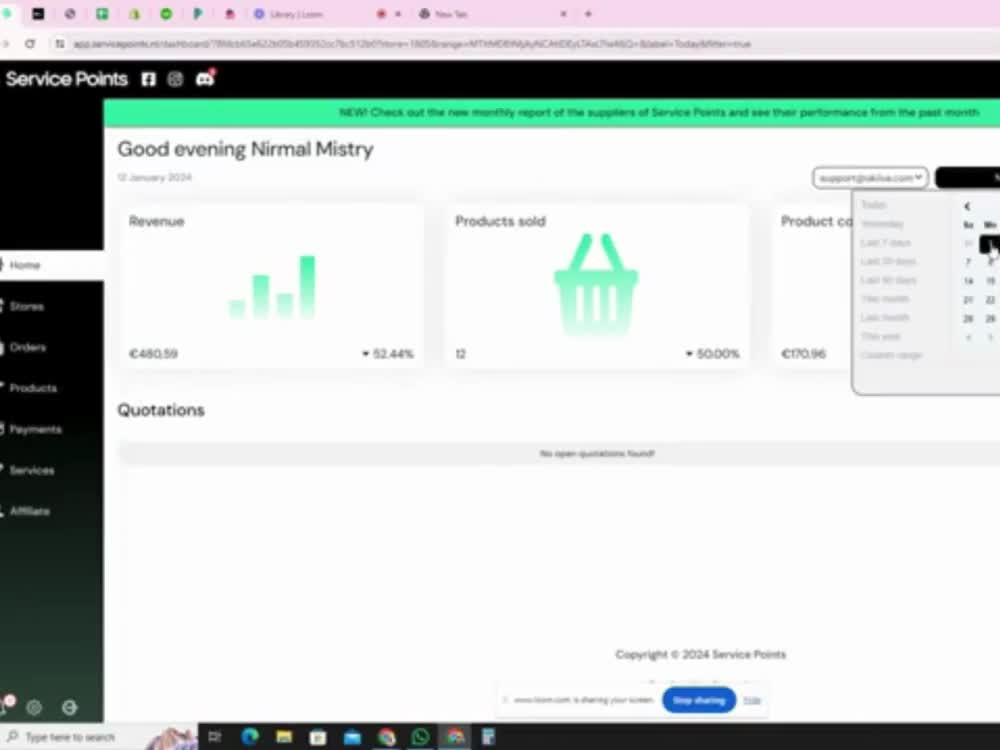Screen dimensions: 1000x750
Task: Open WhatsApp from the taskbar
Action: click(x=420, y=737)
